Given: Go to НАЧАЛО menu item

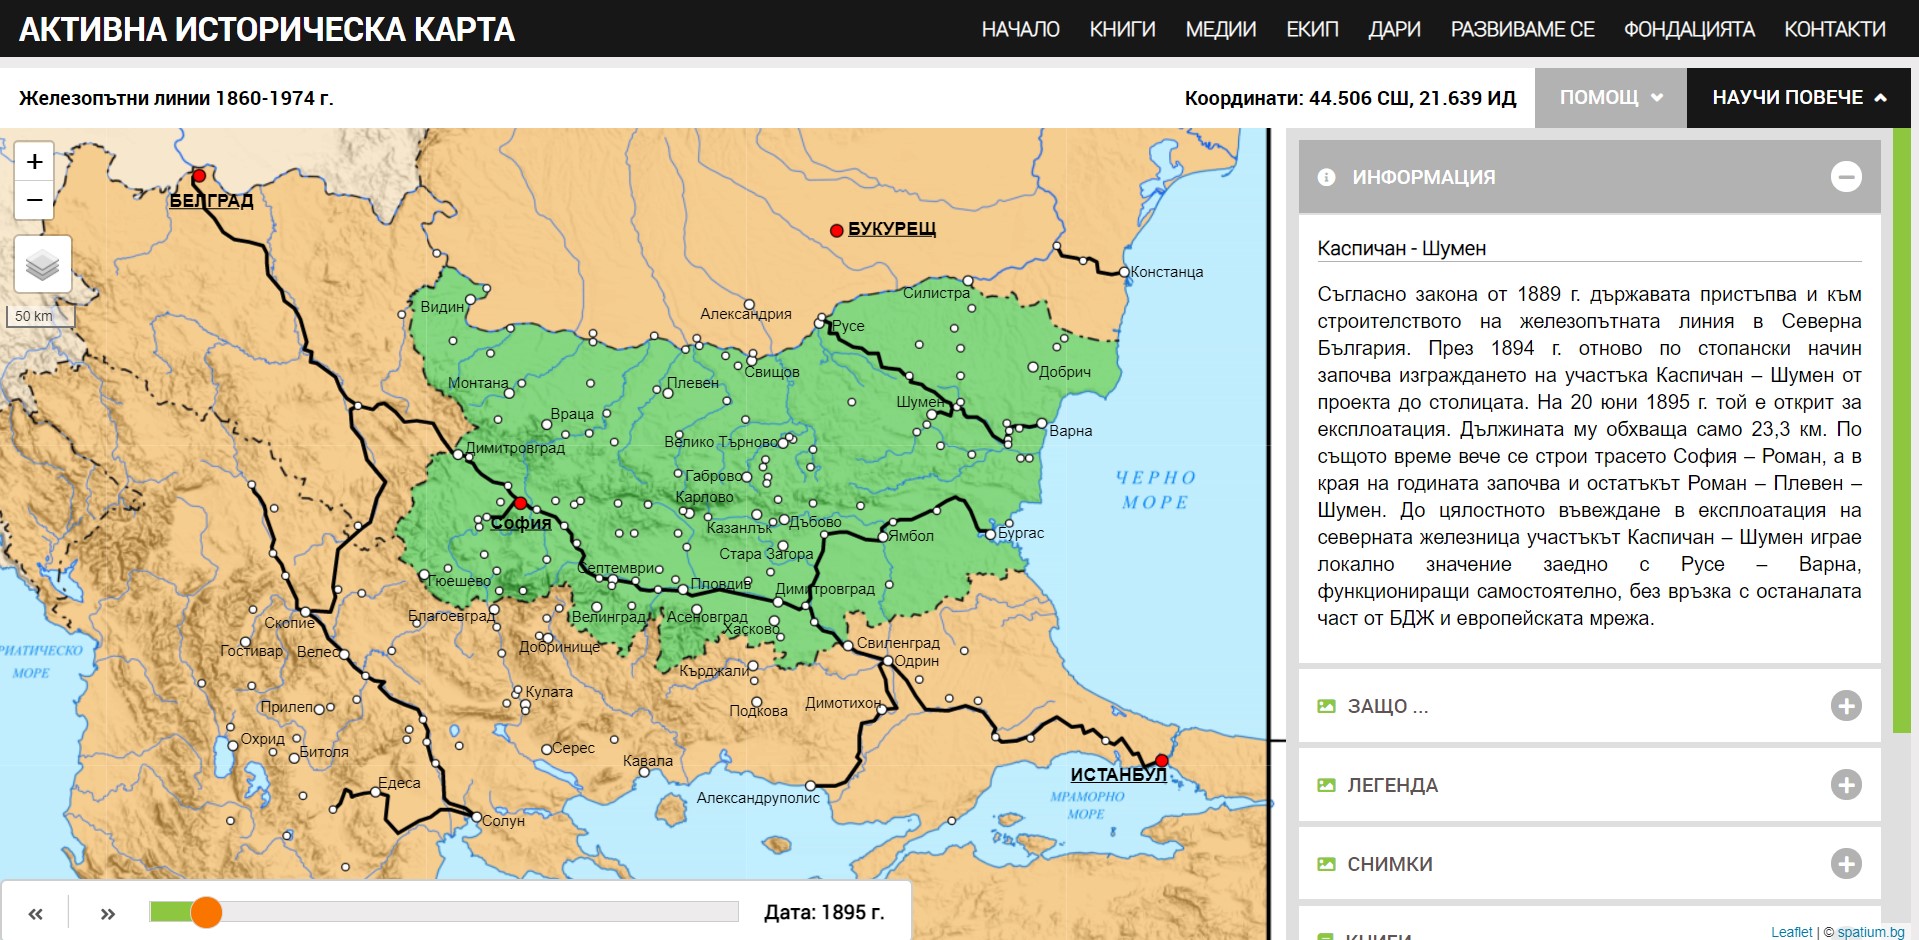Looking at the screenshot, I should click(1020, 29).
